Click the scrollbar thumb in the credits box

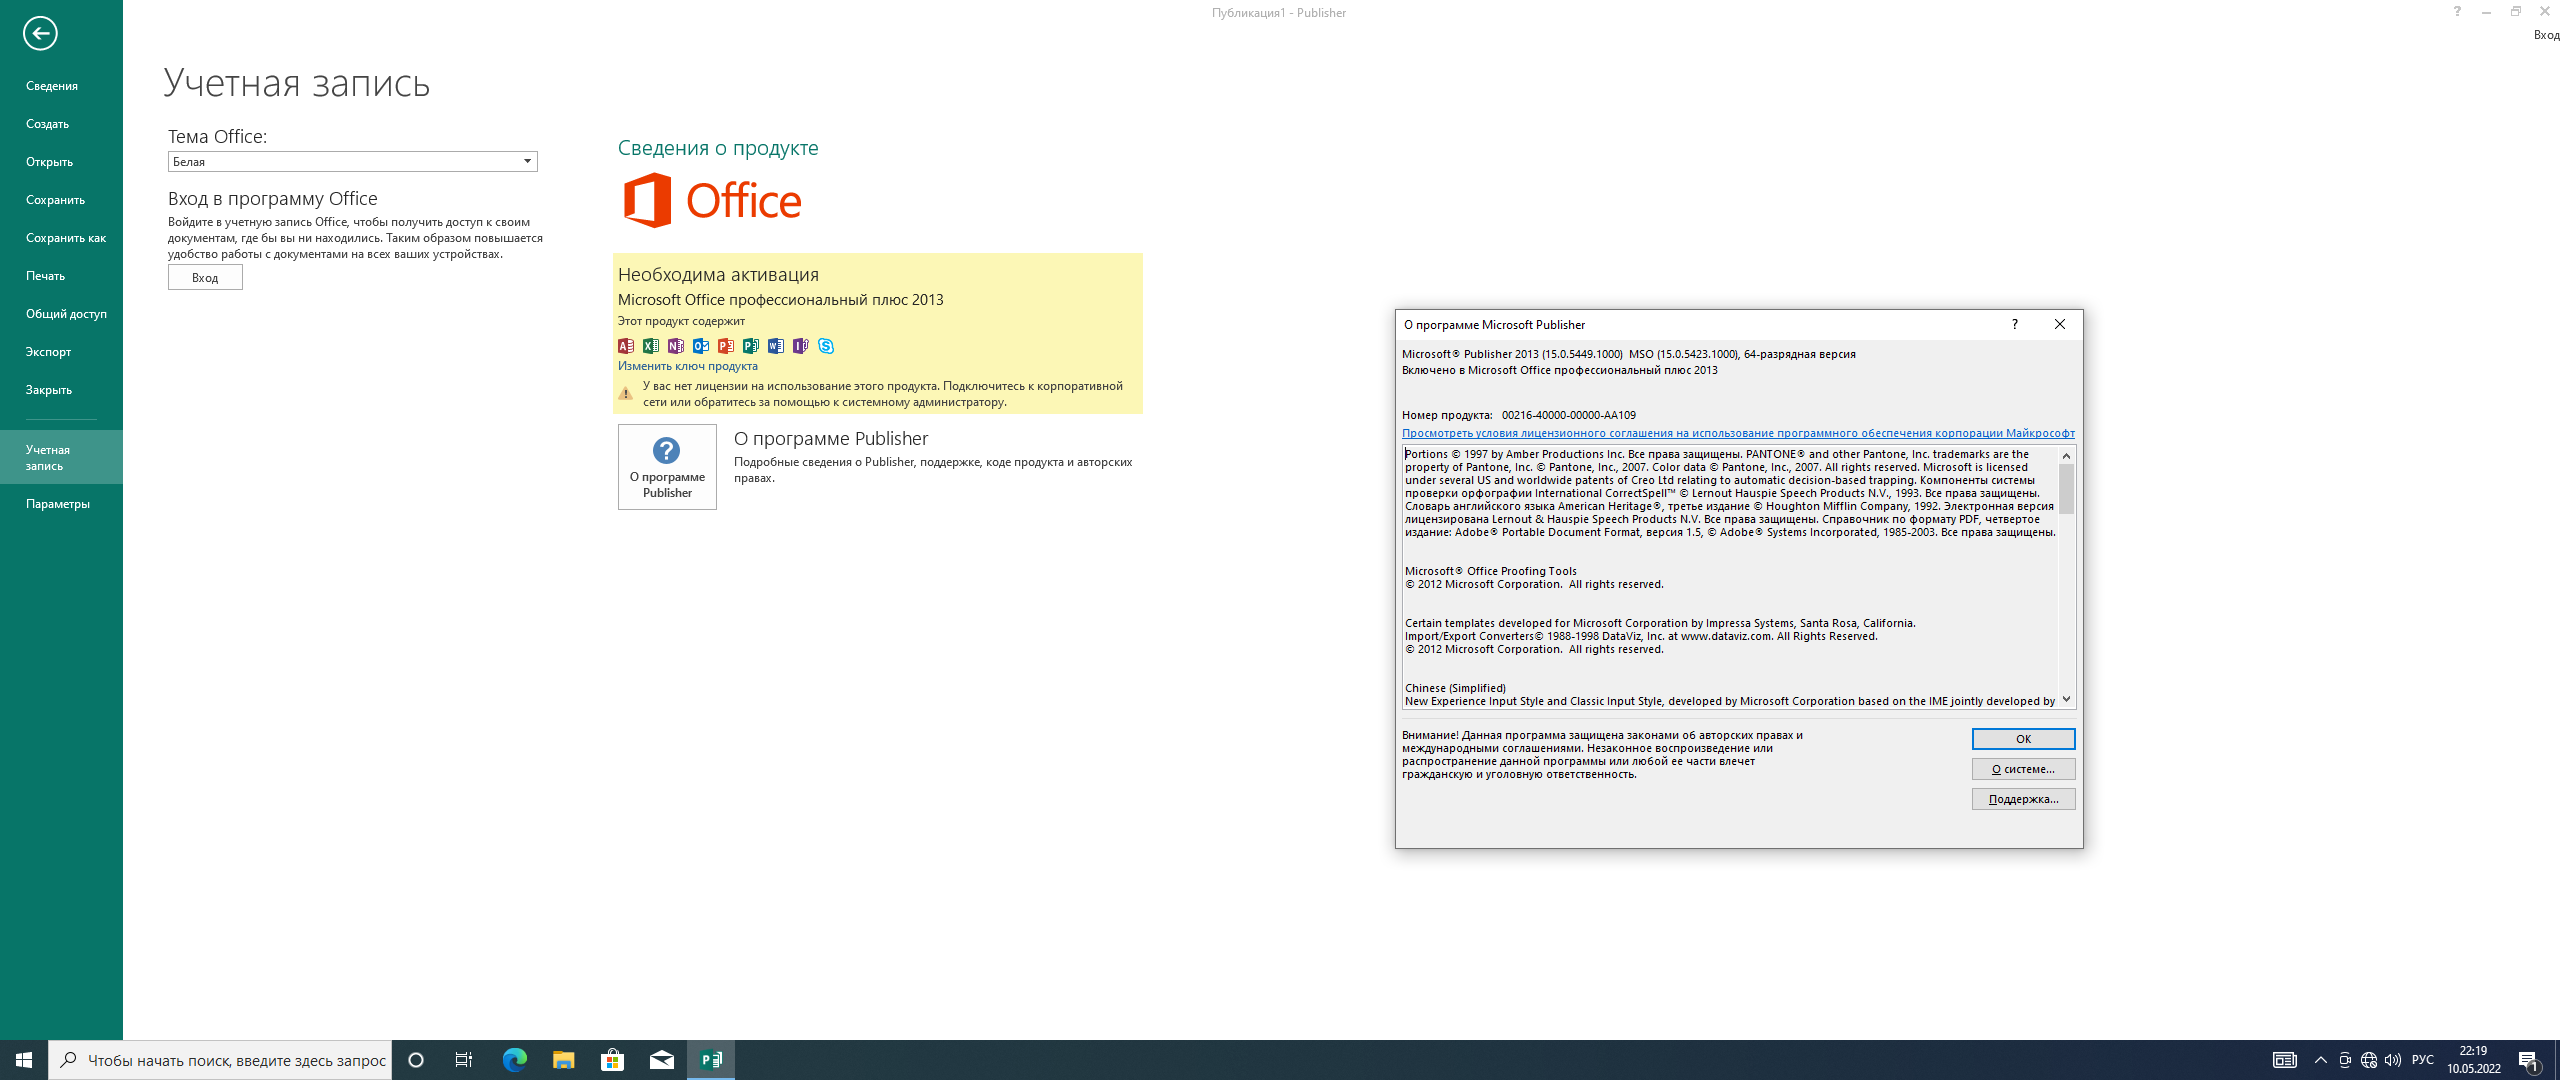(x=2066, y=489)
